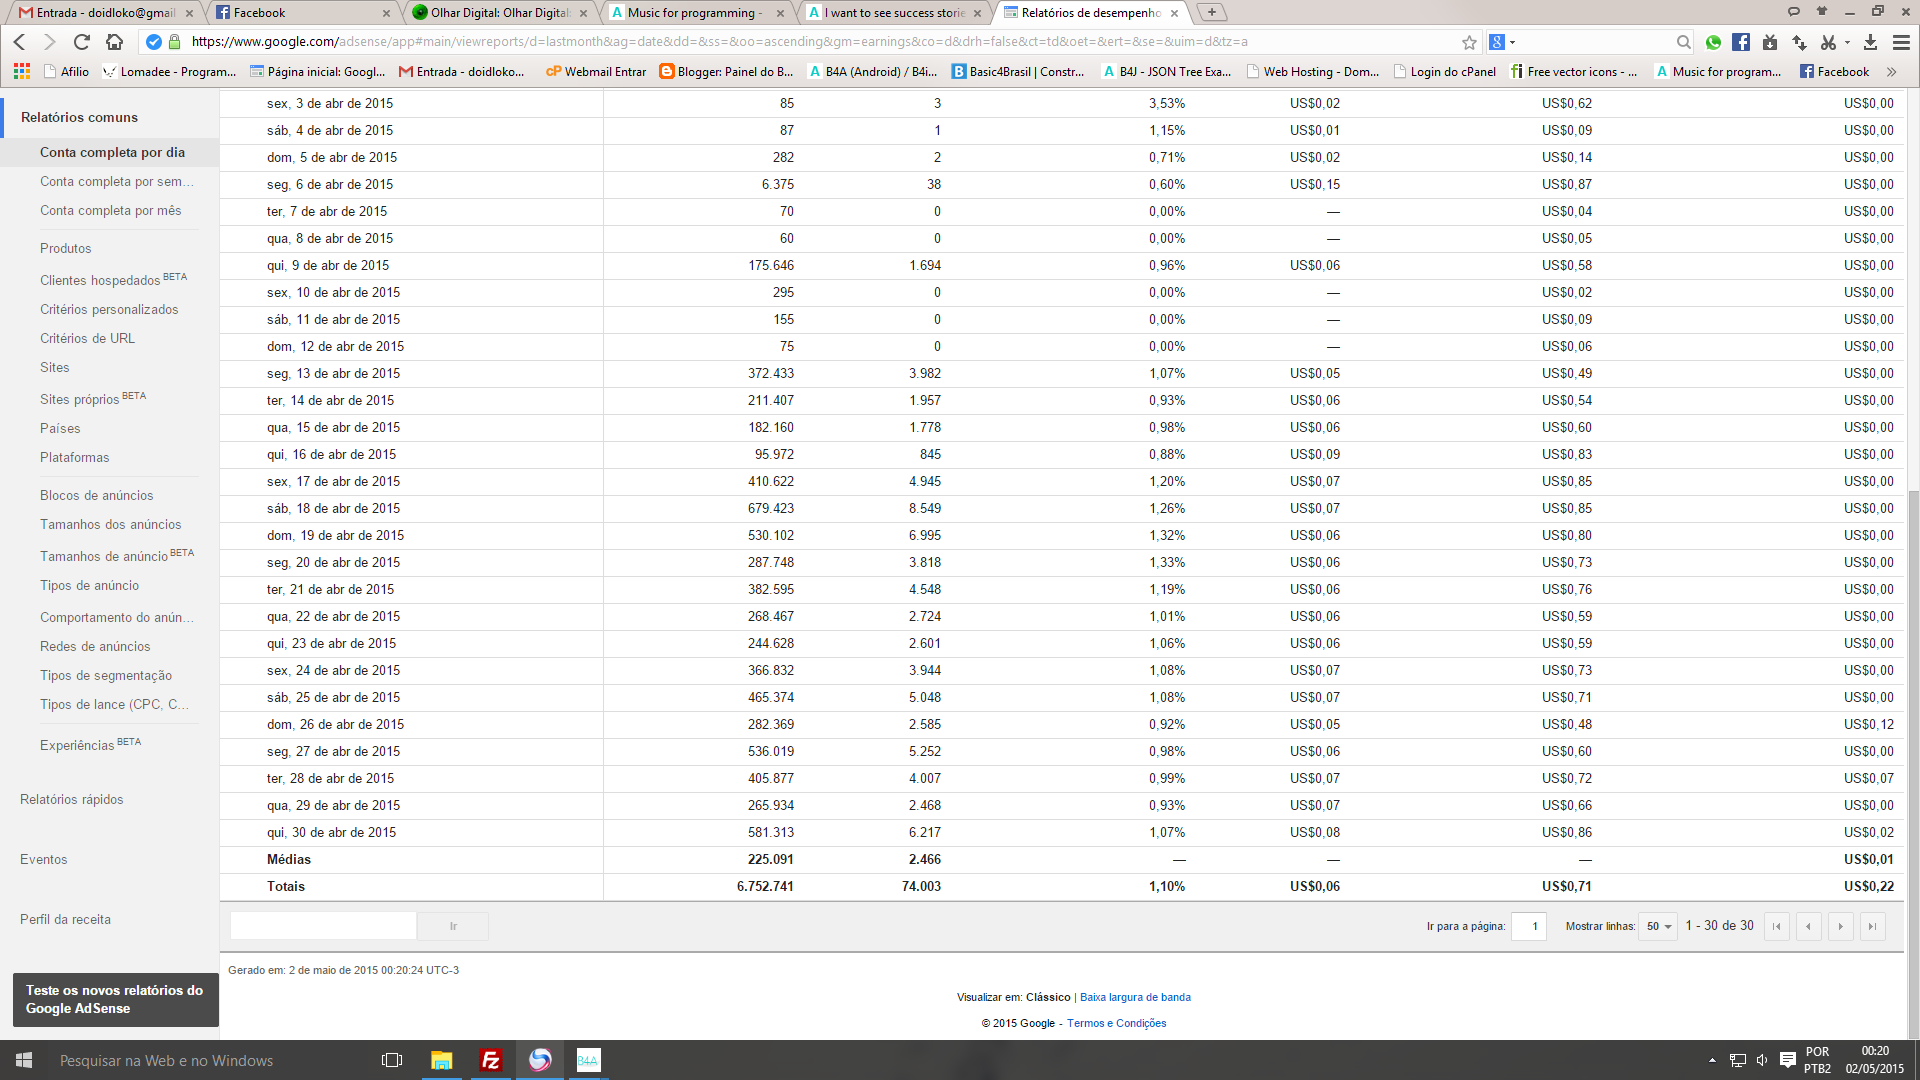The height and width of the screenshot is (1080, 1920).
Task: Click the Ir para a página field
Action: click(1529, 926)
